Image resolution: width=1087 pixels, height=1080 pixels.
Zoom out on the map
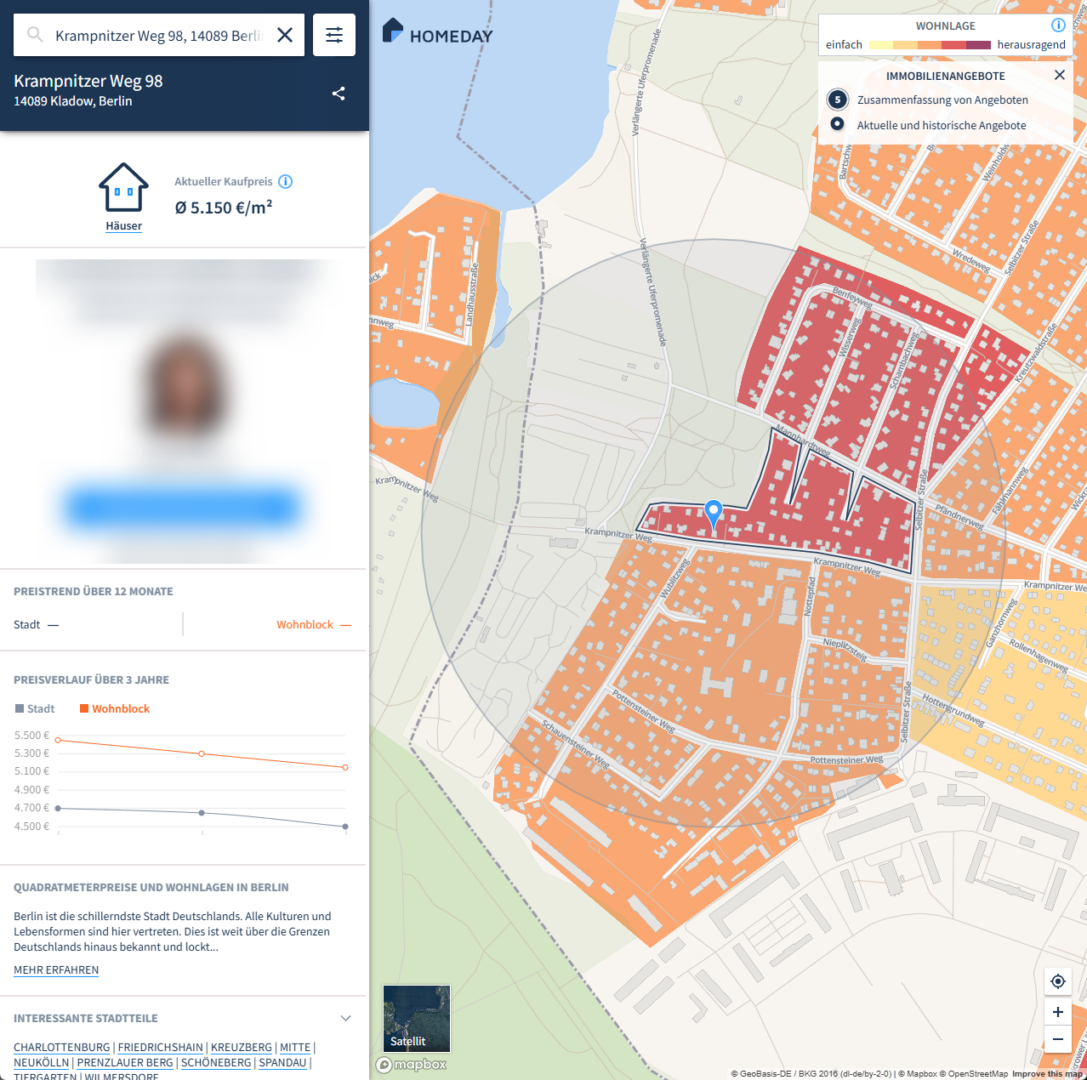coord(1058,1040)
